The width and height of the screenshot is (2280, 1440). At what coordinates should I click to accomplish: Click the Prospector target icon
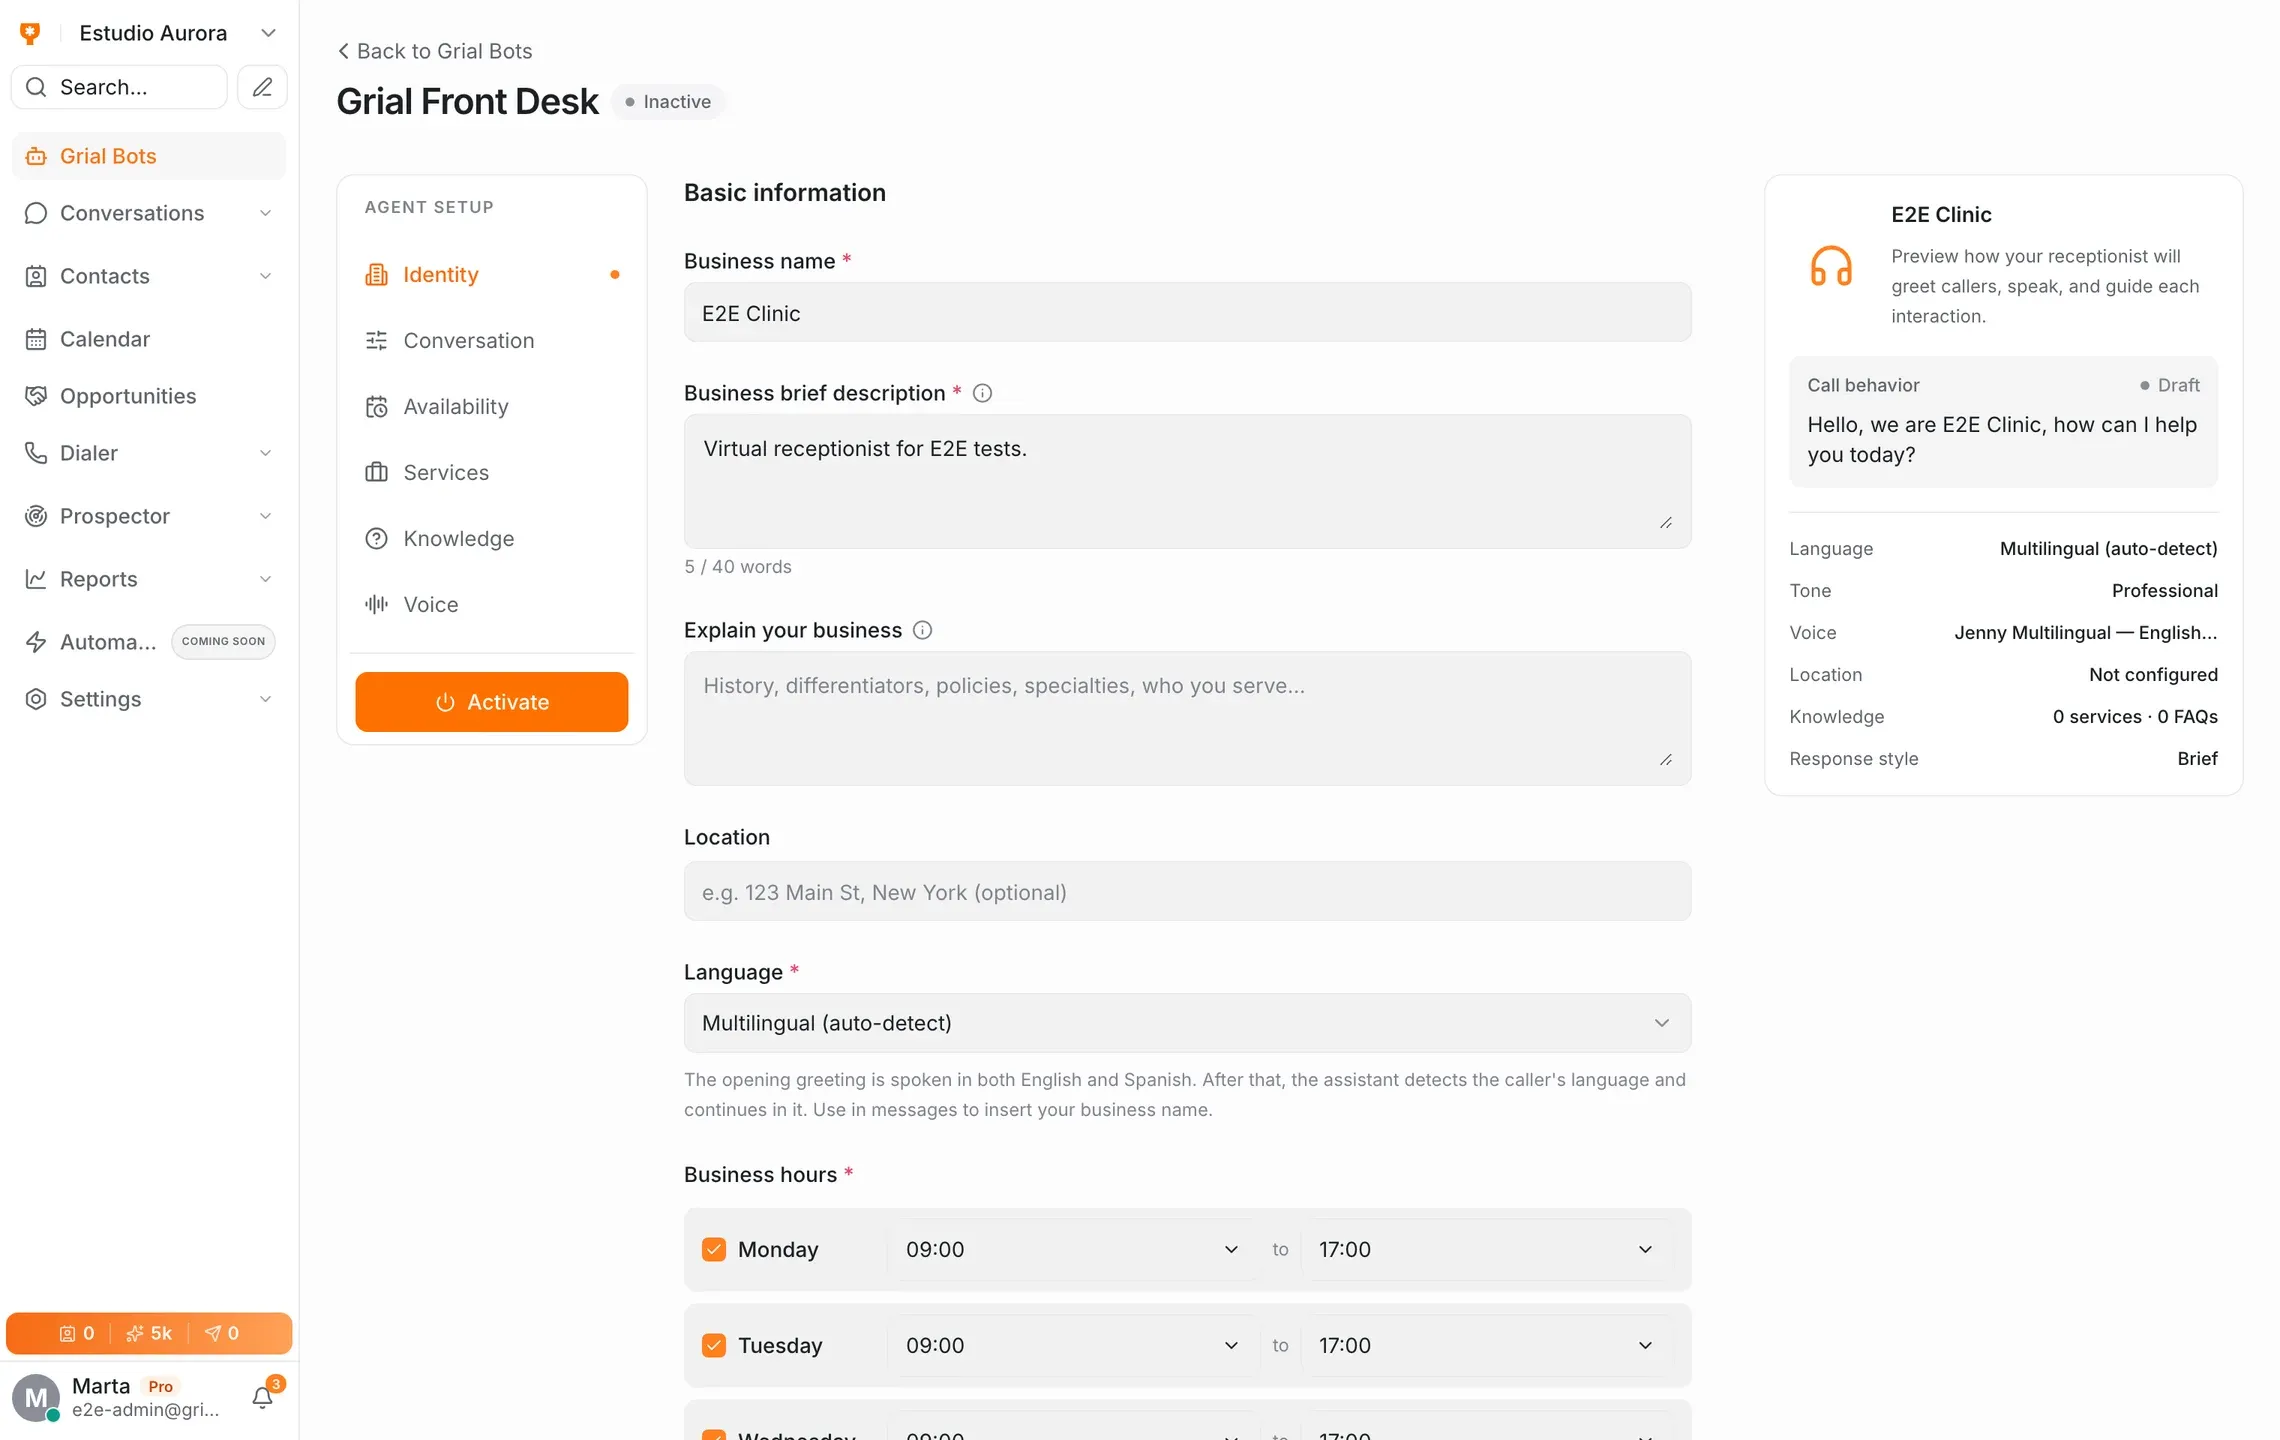pyautogui.click(x=36, y=516)
